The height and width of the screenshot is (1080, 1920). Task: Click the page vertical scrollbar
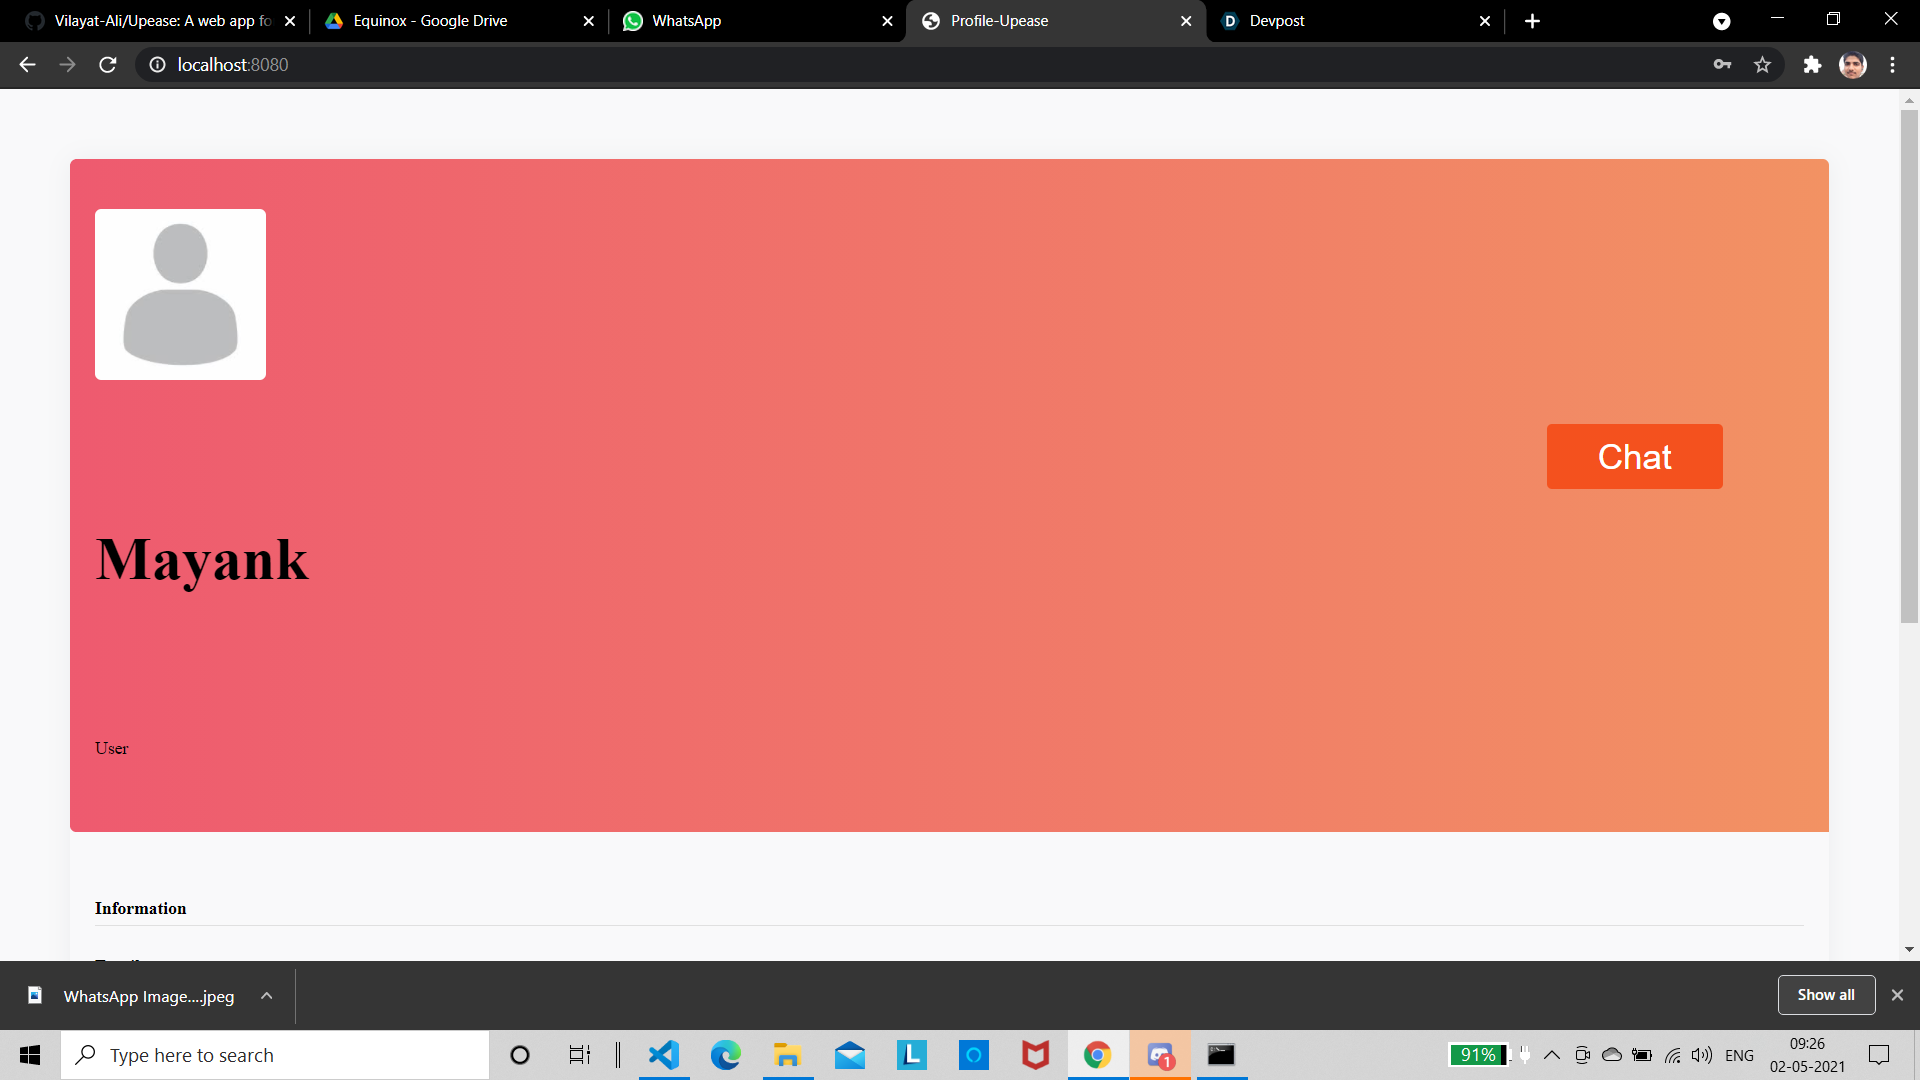(x=1909, y=366)
